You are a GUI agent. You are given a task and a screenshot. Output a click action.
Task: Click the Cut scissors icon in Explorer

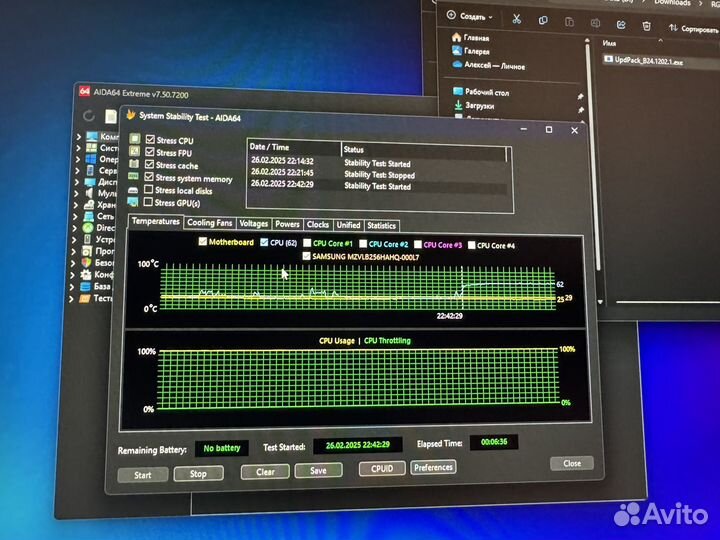516,17
